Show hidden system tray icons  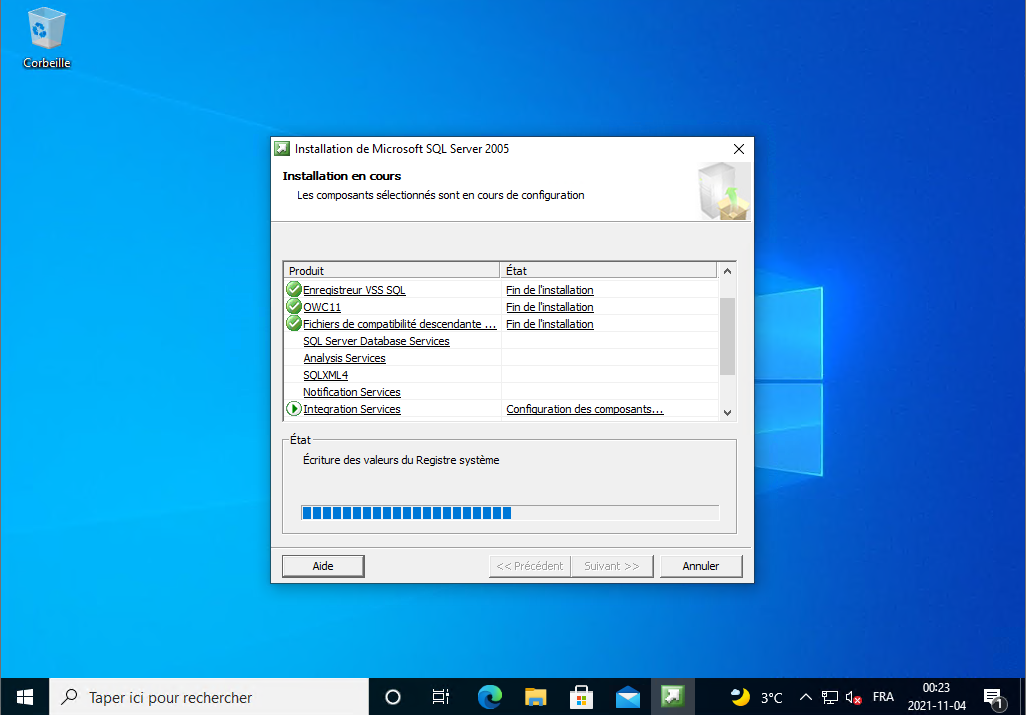pyautogui.click(x=806, y=697)
